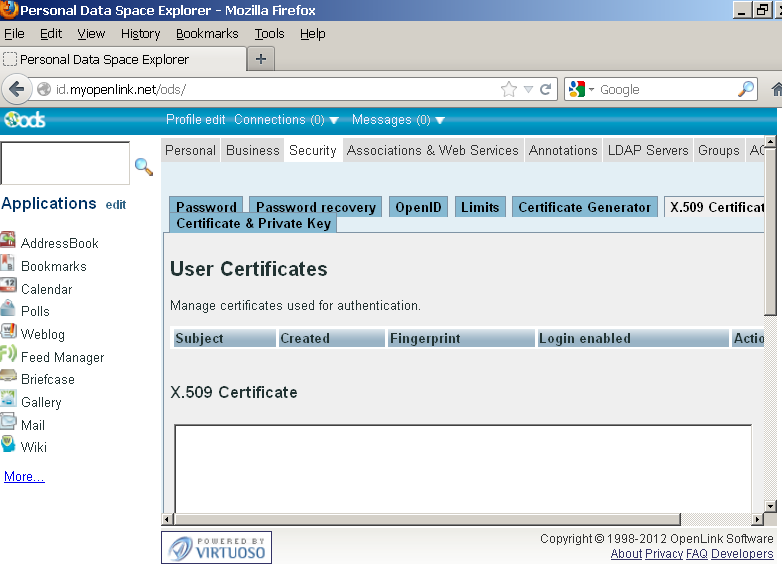The width and height of the screenshot is (782, 569).
Task: Click the AddressBook application icon
Action: [x=8, y=241]
